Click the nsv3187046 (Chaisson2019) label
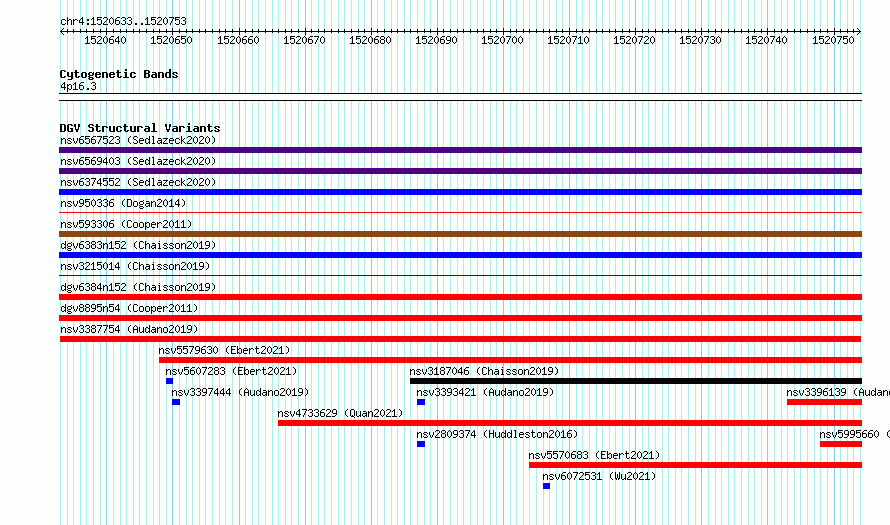890x525 pixels. 484,371
